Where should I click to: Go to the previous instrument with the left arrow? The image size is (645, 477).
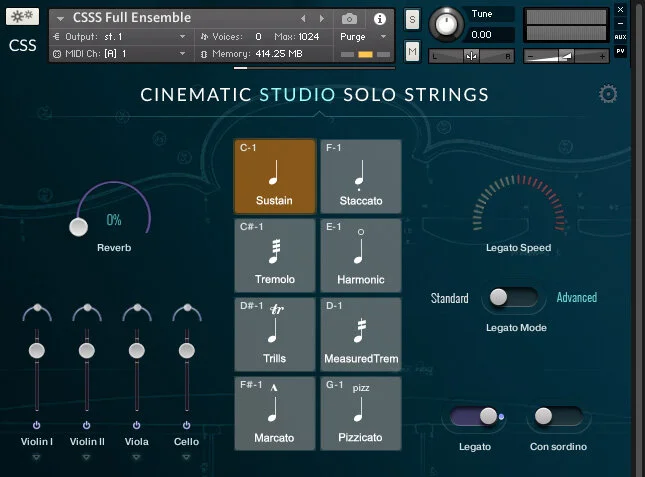tap(303, 19)
